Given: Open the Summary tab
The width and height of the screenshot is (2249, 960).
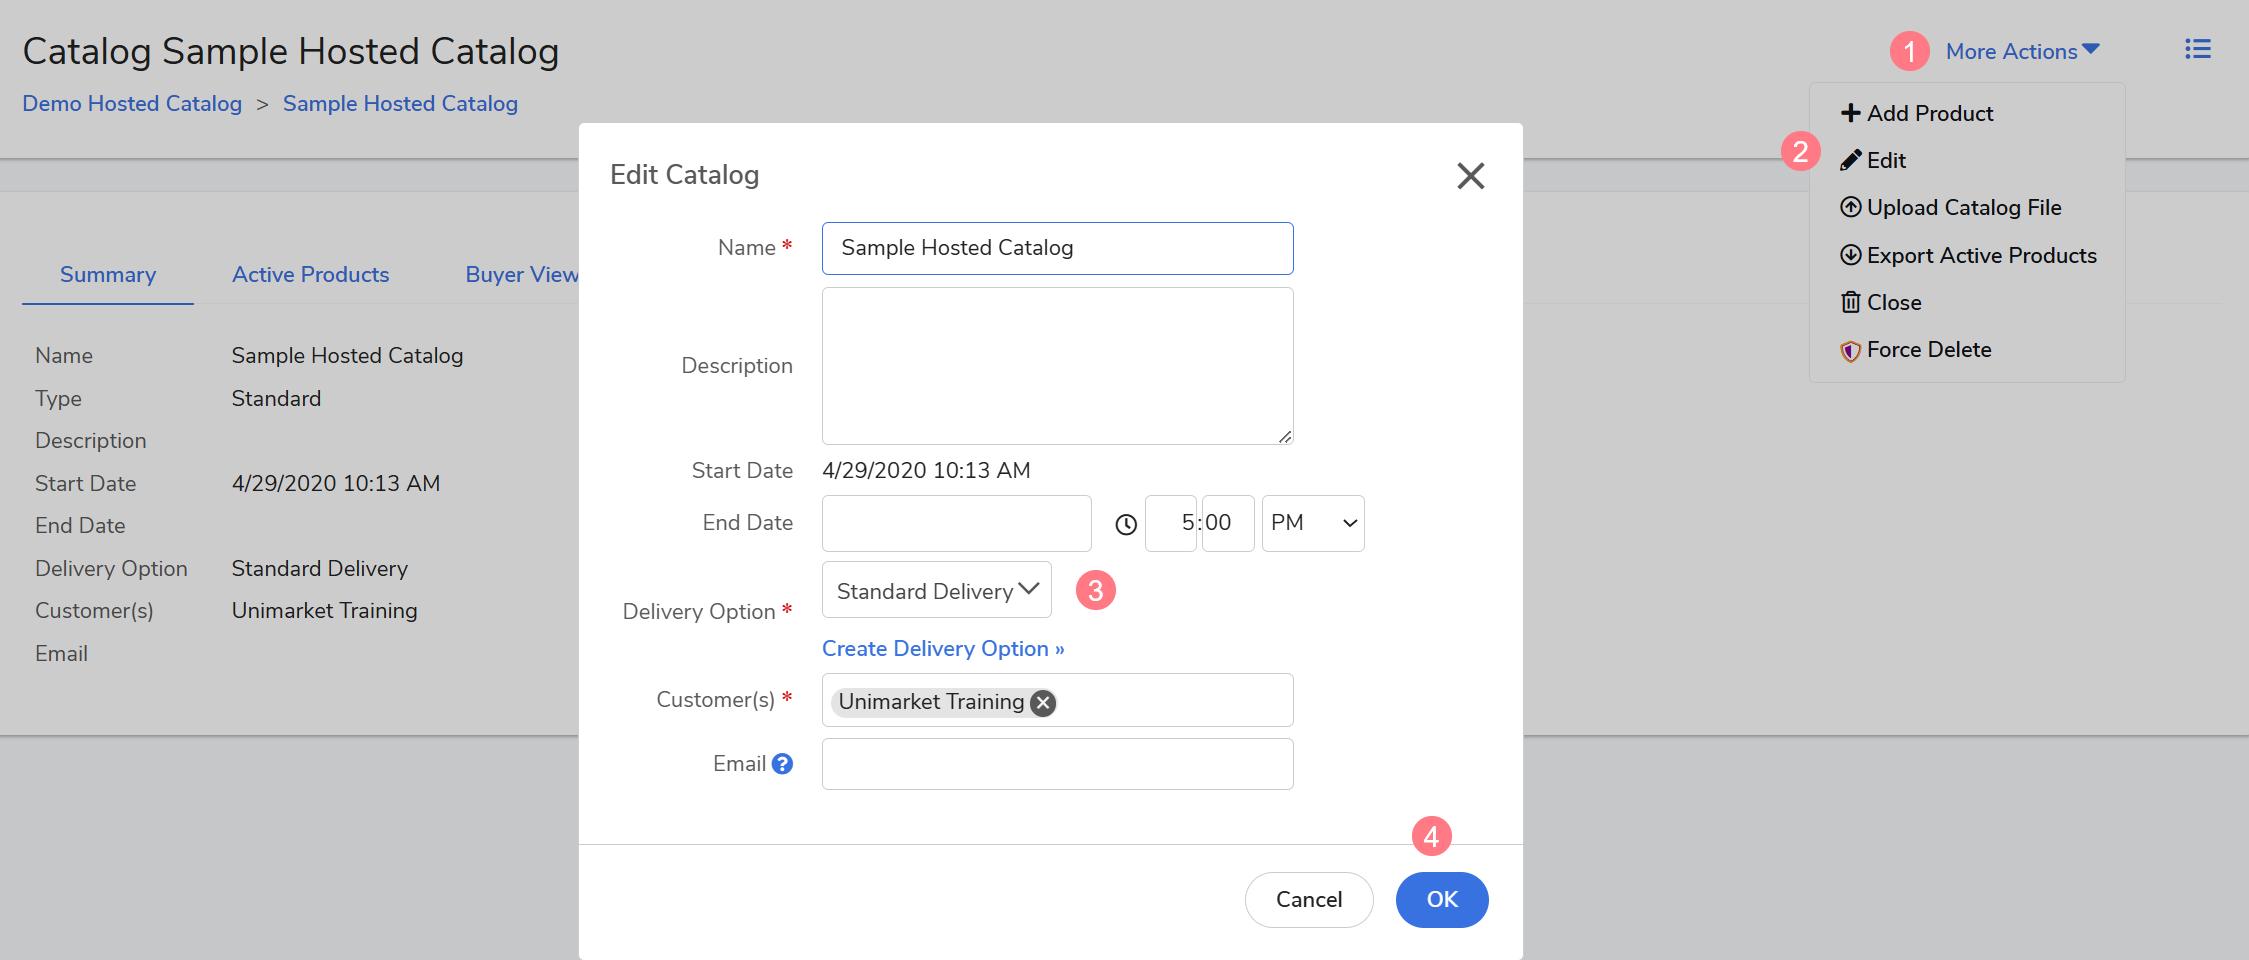Looking at the screenshot, I should 108,275.
